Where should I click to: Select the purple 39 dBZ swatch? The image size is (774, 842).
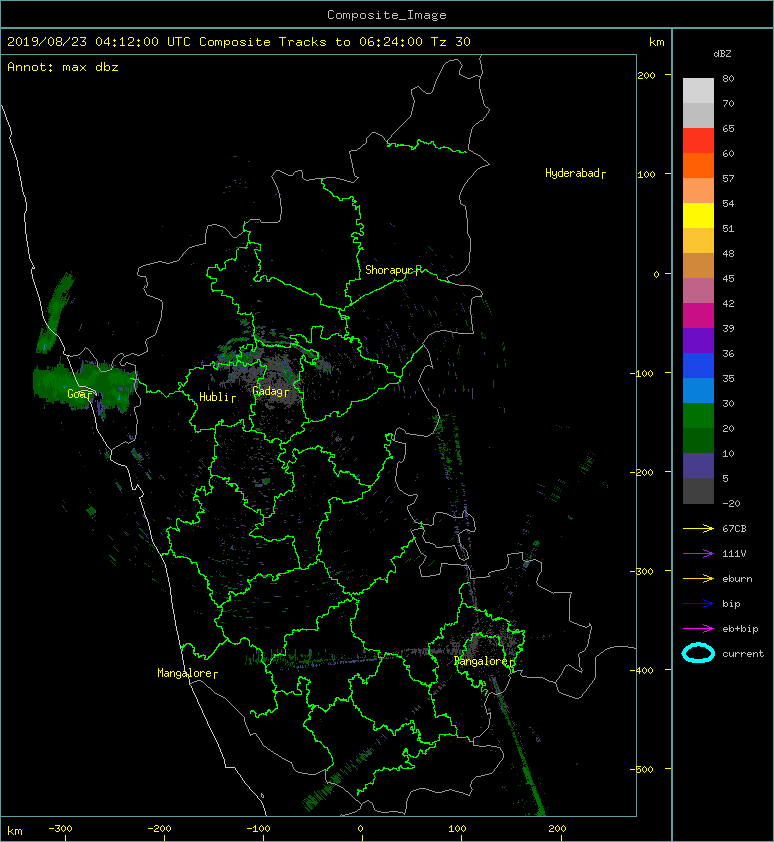[x=698, y=340]
